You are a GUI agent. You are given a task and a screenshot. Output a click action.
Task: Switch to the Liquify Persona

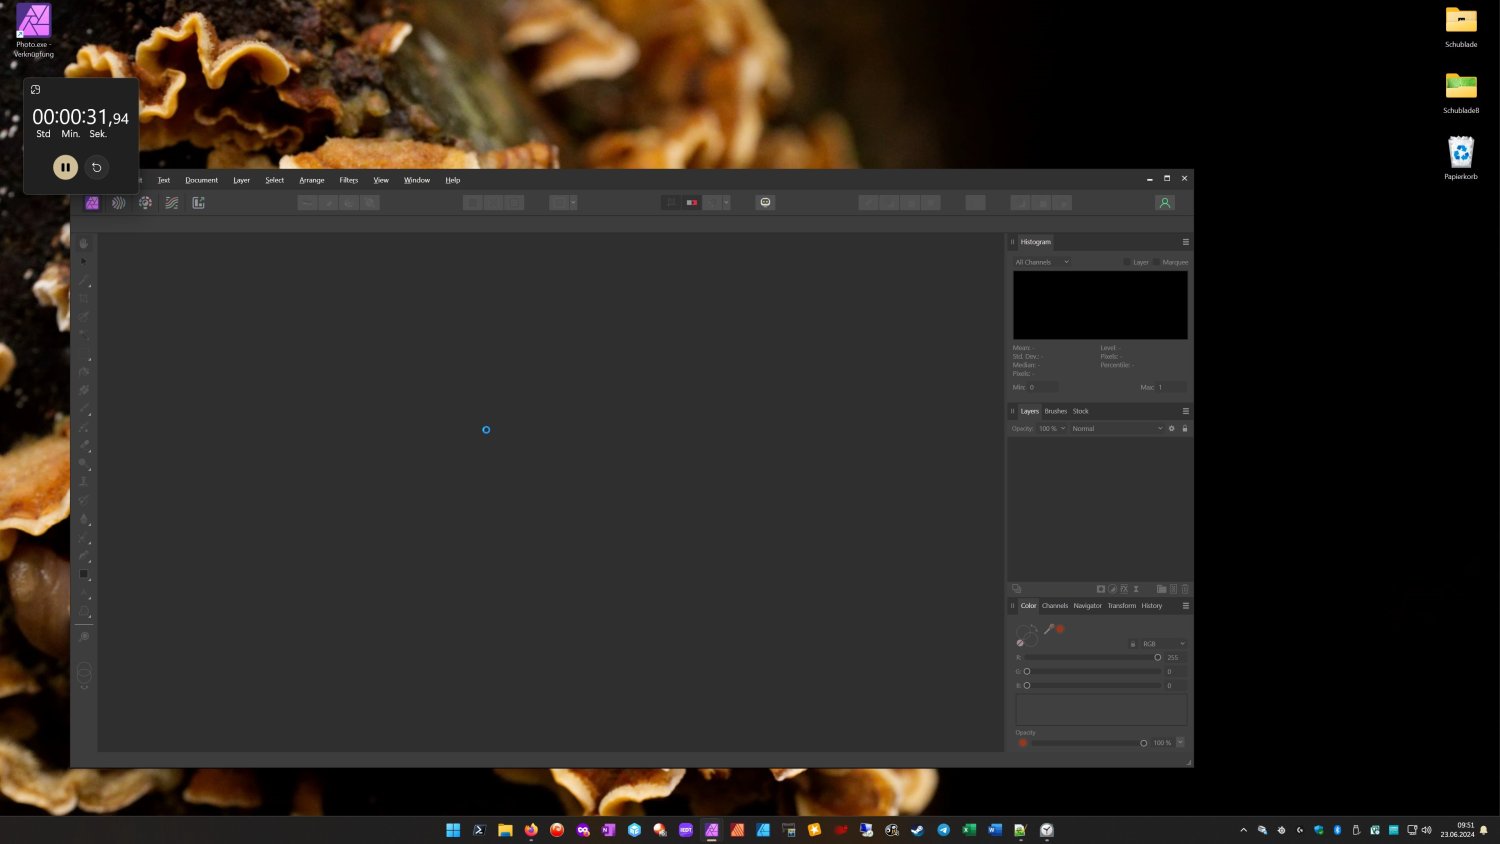(x=119, y=203)
